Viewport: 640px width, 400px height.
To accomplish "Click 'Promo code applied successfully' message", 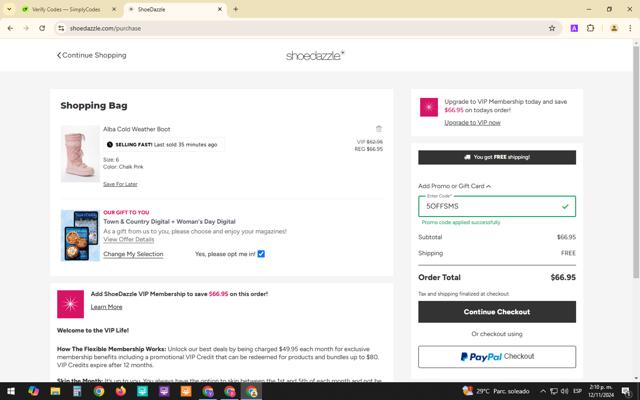I will tap(461, 222).
